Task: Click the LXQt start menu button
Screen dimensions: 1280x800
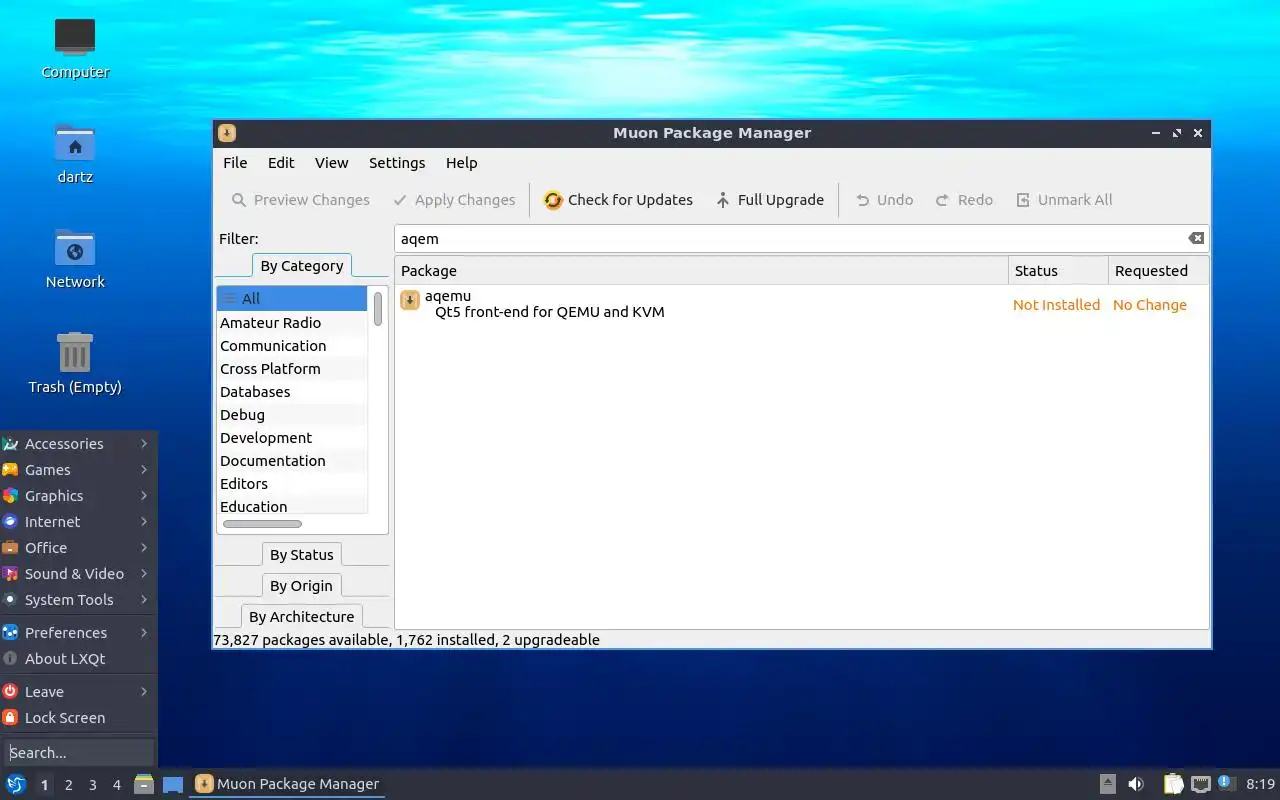Action: [x=16, y=784]
